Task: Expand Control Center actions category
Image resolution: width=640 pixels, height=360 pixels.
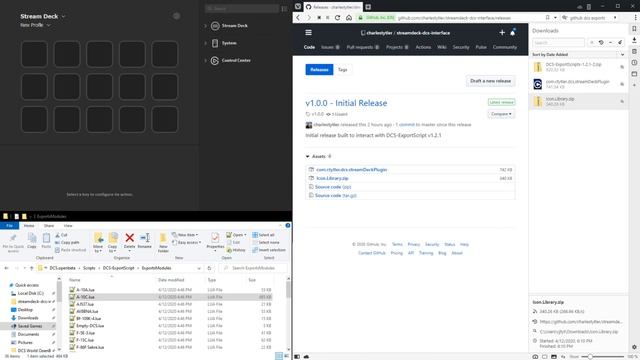Action: 206,60
